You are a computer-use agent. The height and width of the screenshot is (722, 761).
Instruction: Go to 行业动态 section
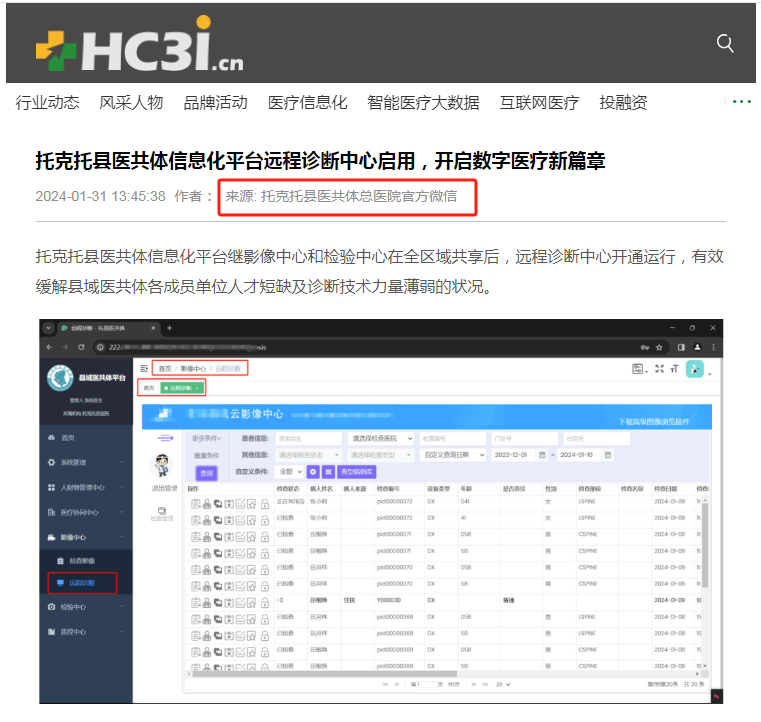47,102
